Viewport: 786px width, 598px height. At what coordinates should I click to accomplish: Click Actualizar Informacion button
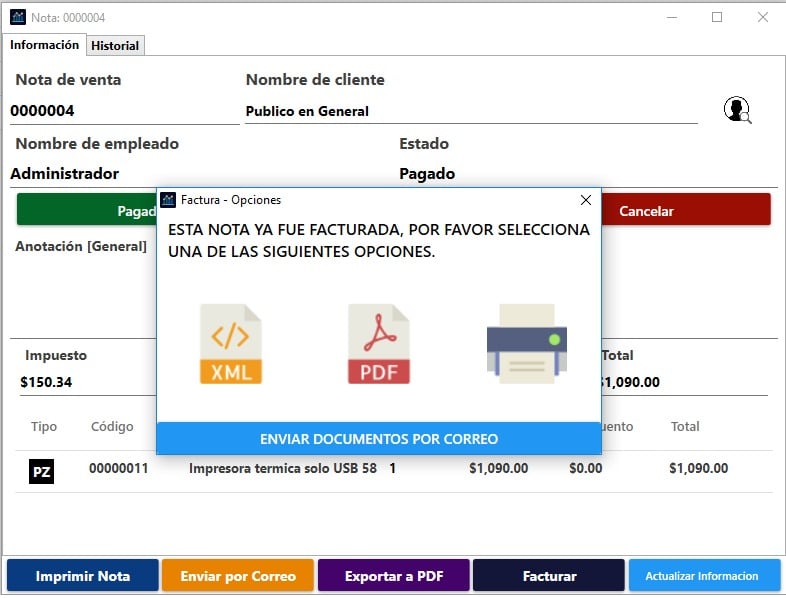pos(704,576)
